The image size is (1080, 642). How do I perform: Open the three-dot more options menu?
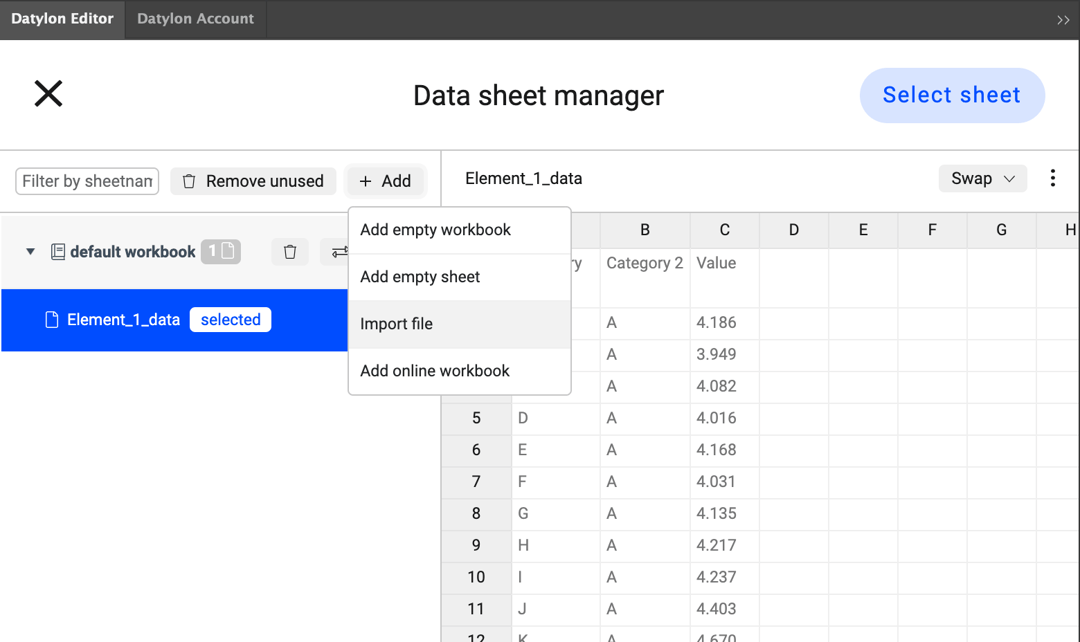click(x=1052, y=178)
